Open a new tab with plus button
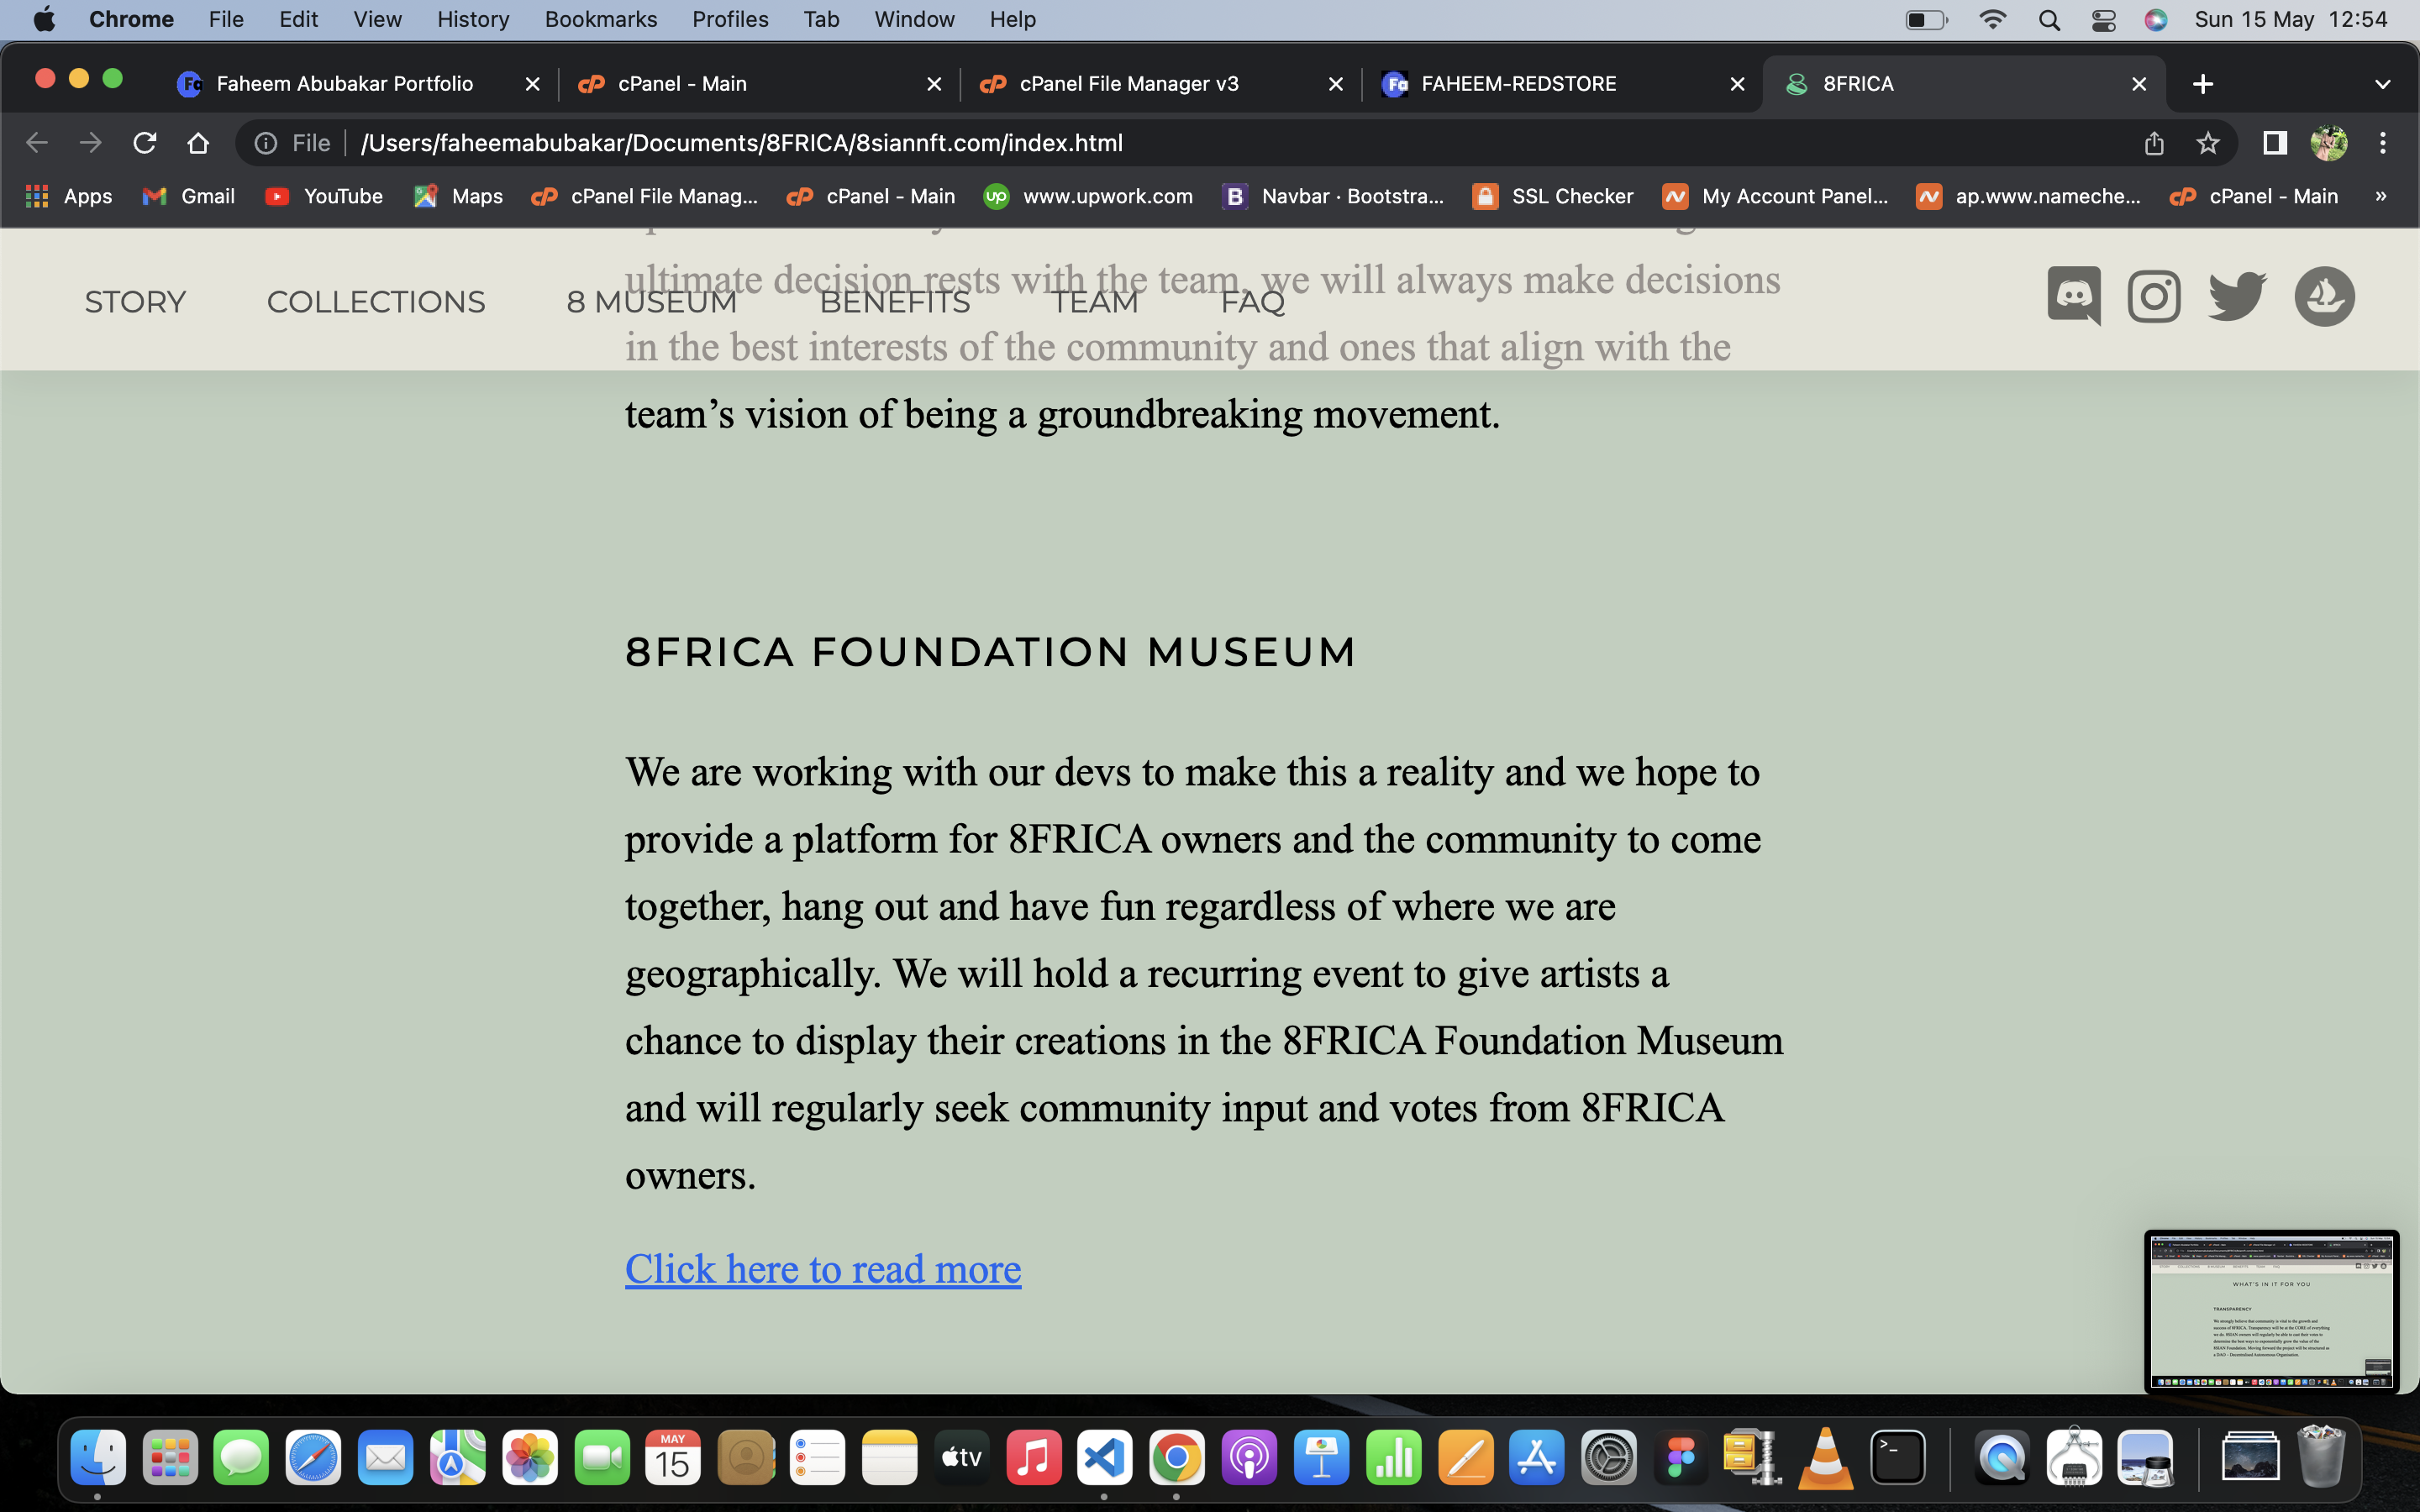The image size is (2420, 1512). pyautogui.click(x=2203, y=84)
